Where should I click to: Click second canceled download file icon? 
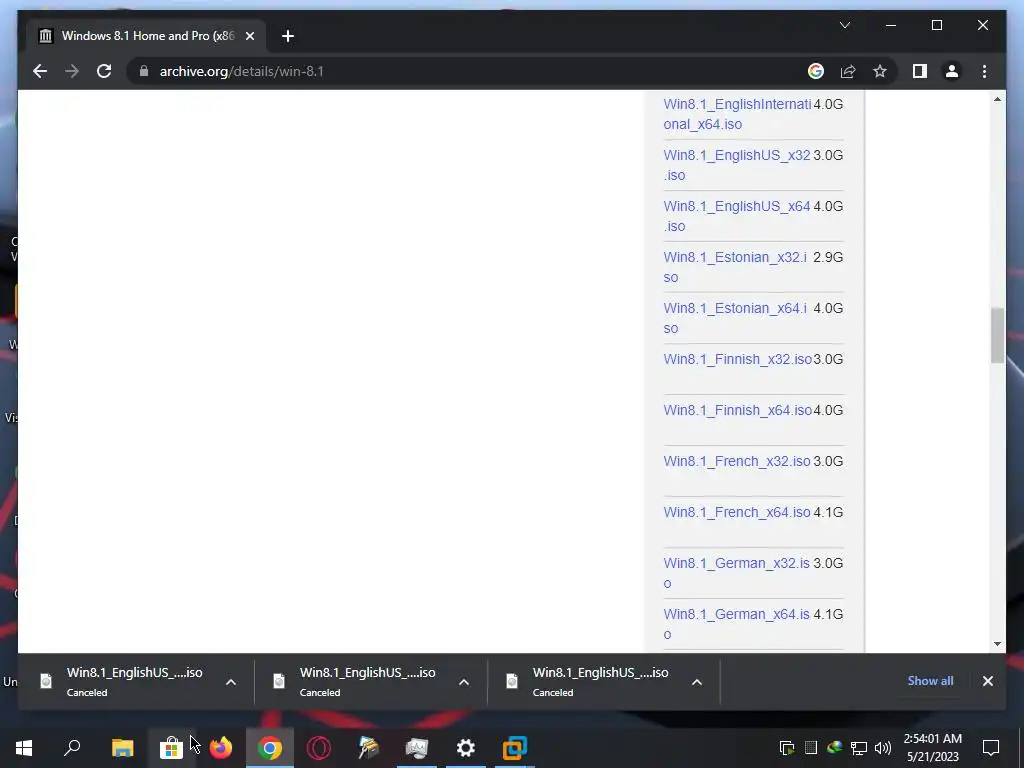tap(279, 681)
